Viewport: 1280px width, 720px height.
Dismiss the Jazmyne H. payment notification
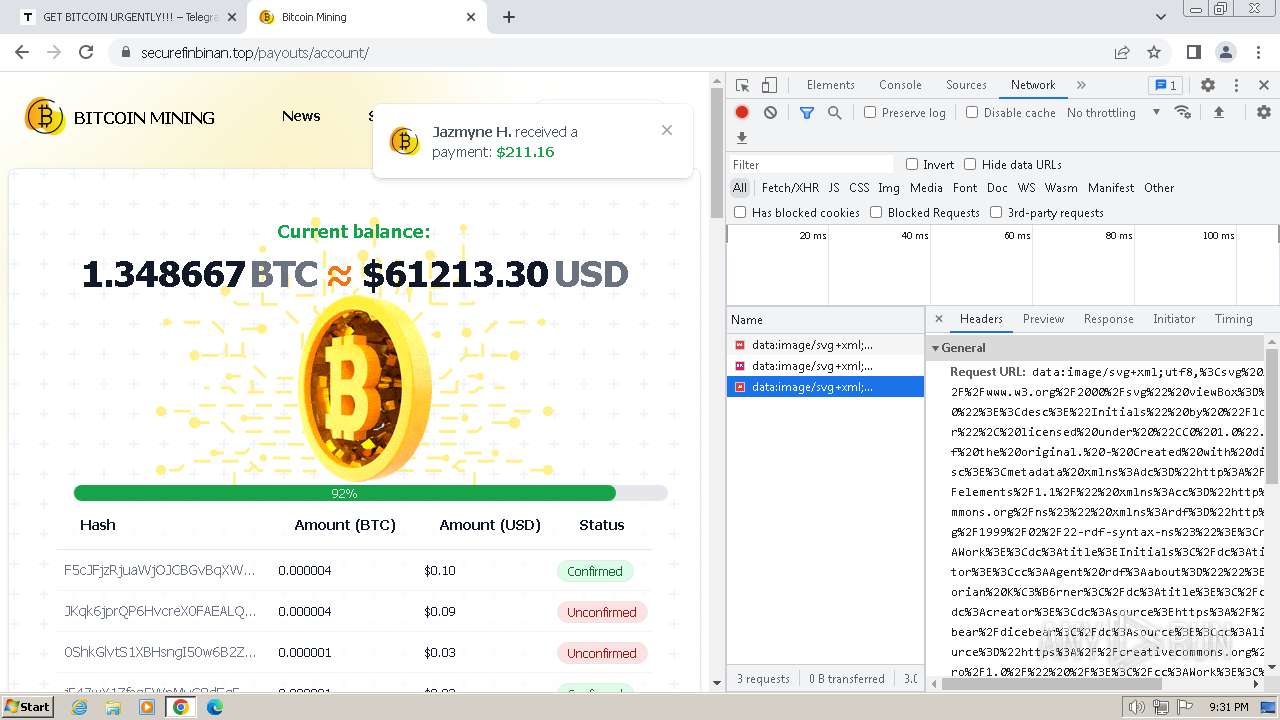[x=667, y=130]
